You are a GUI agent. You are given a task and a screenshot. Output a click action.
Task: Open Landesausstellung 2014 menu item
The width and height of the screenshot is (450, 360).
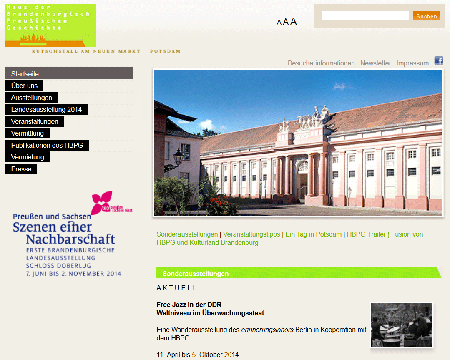coord(46,109)
